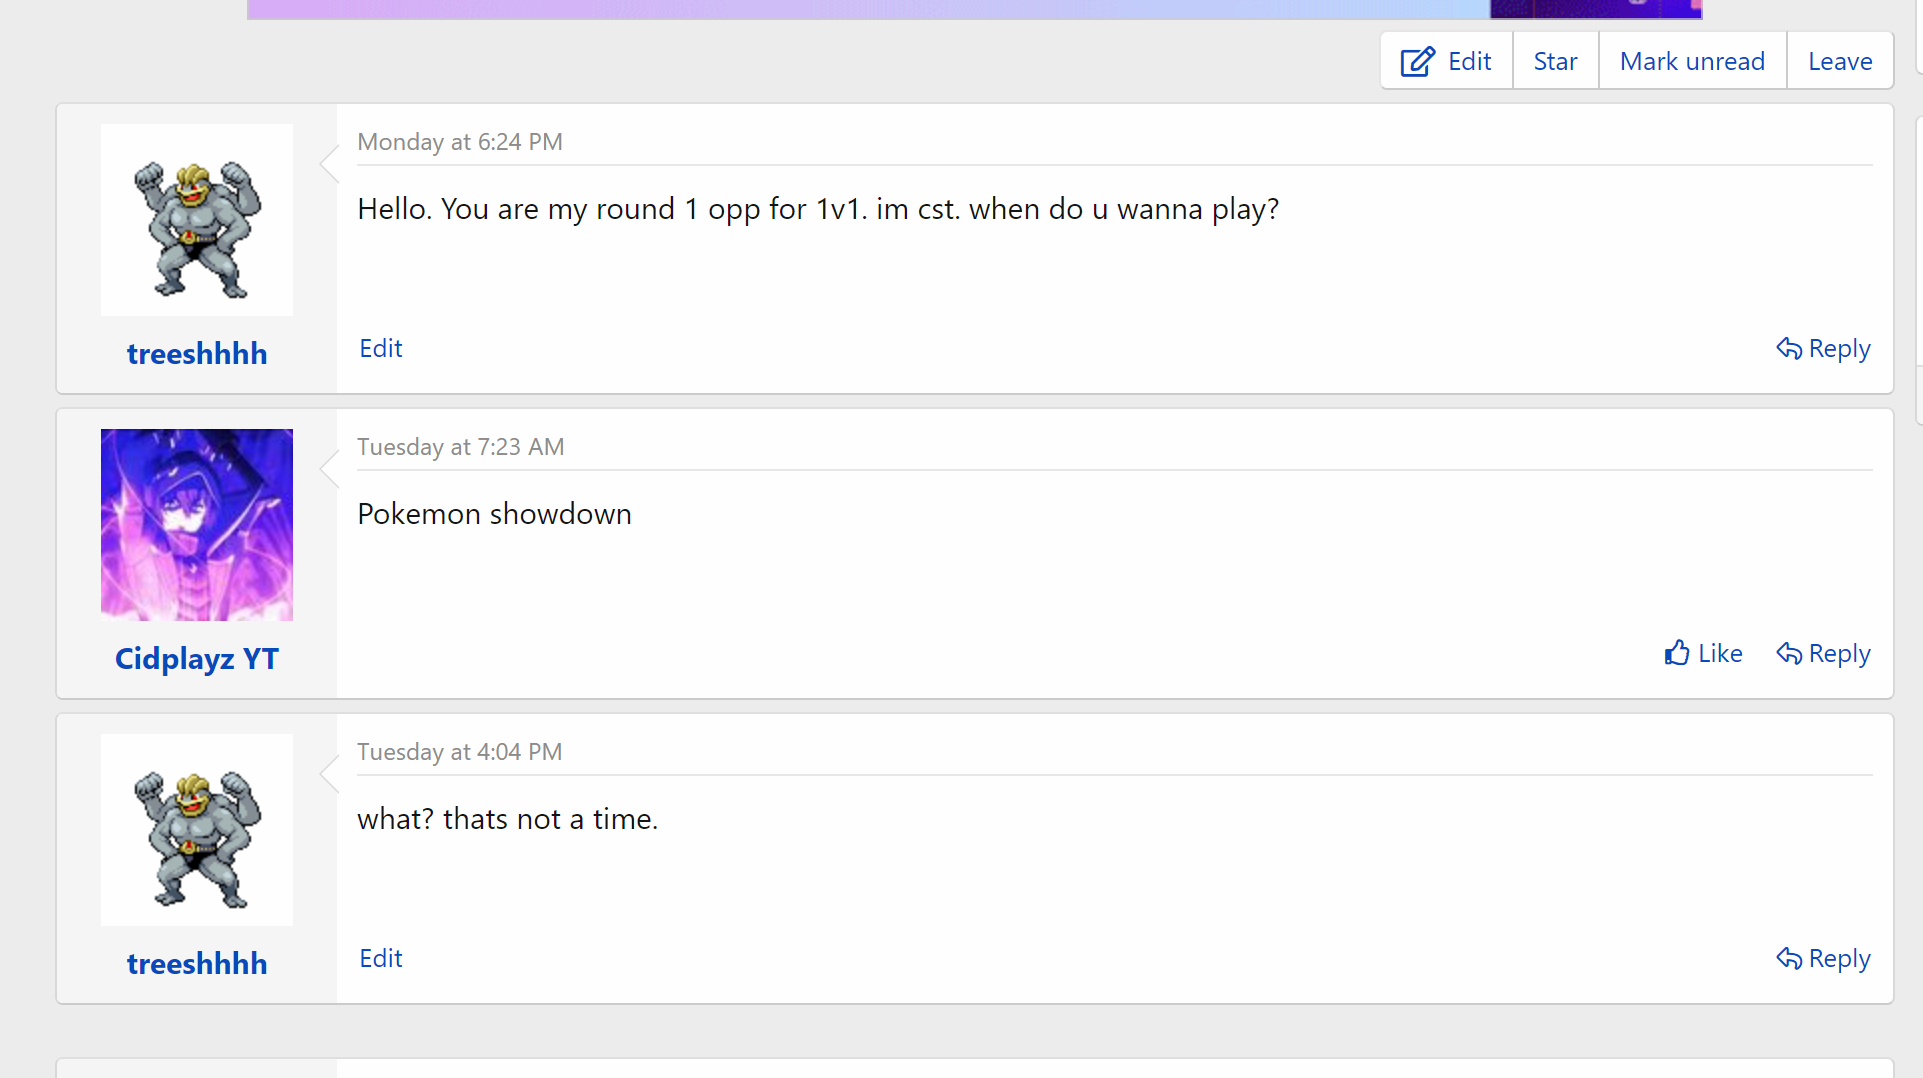Star this conversation

(1555, 62)
